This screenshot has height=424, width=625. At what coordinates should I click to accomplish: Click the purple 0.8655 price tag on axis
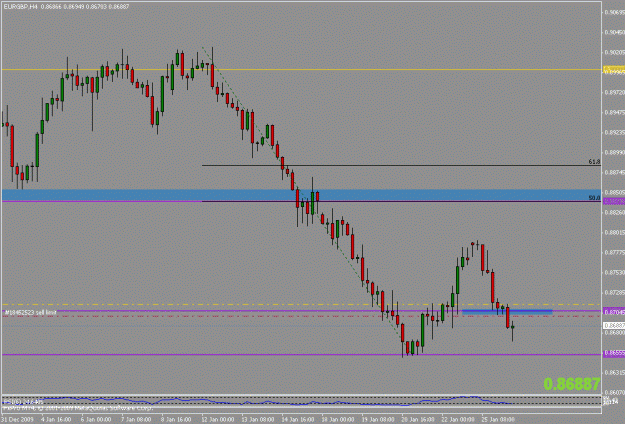coord(614,353)
